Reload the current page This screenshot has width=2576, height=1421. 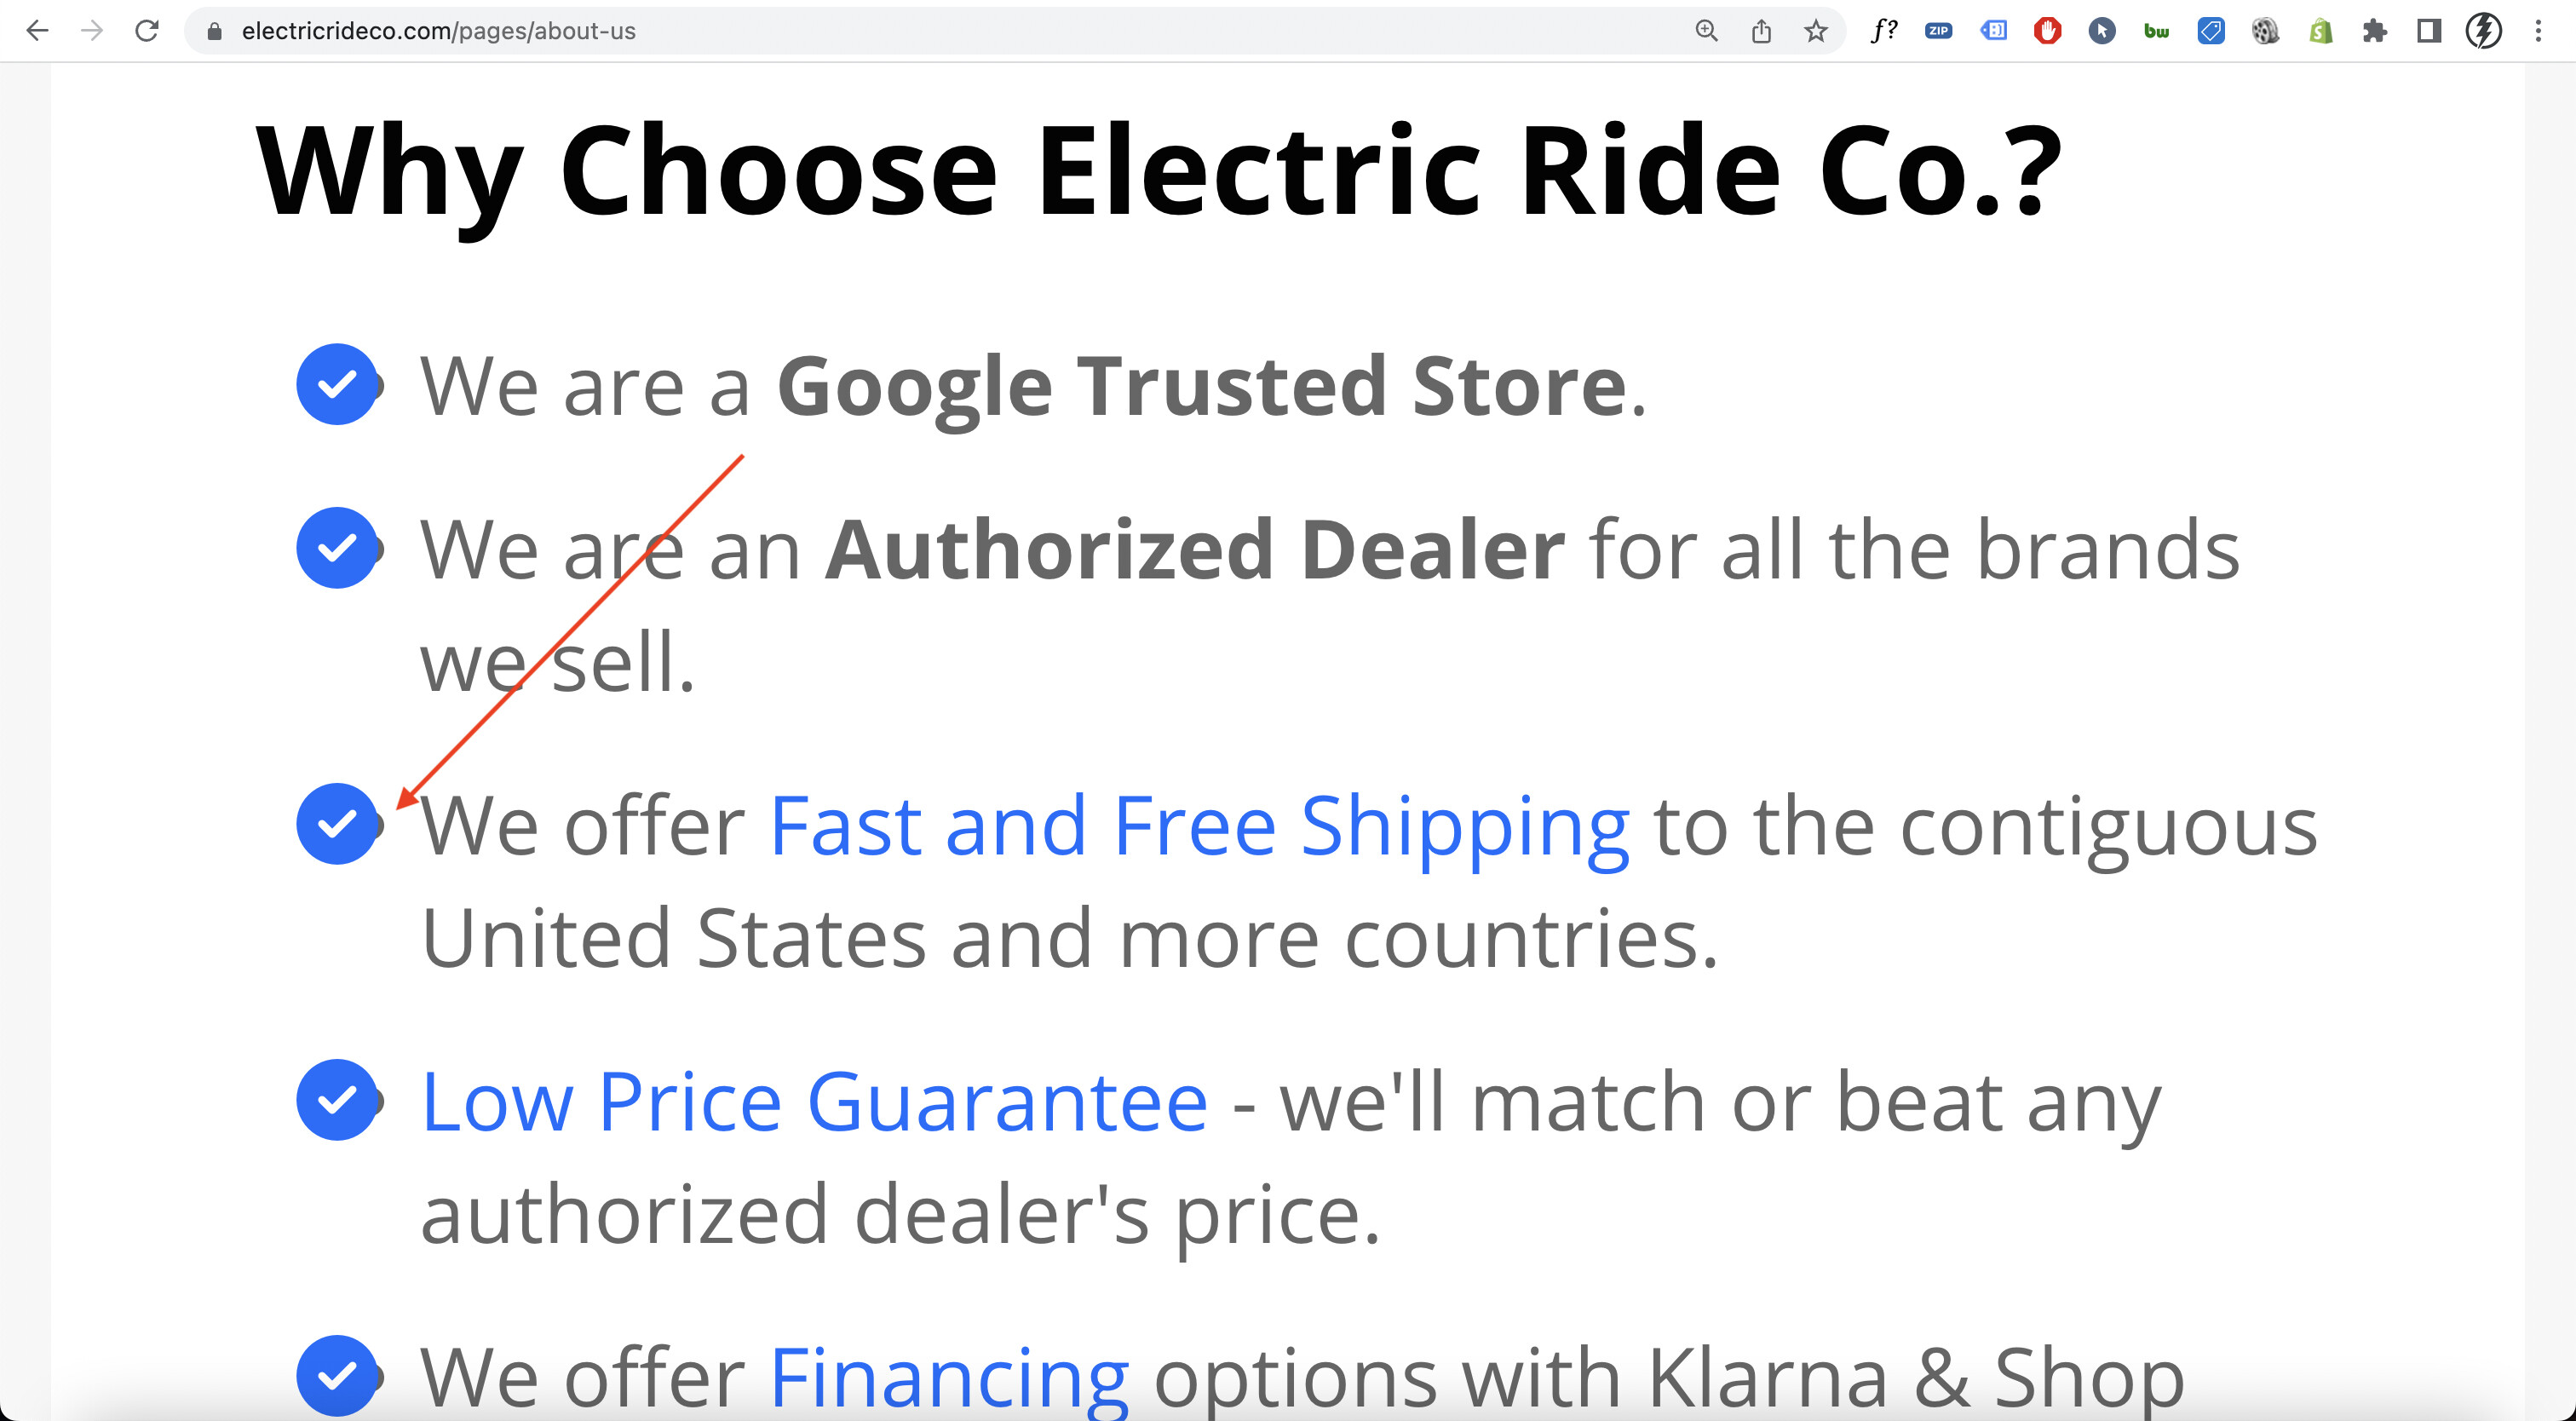(147, 31)
